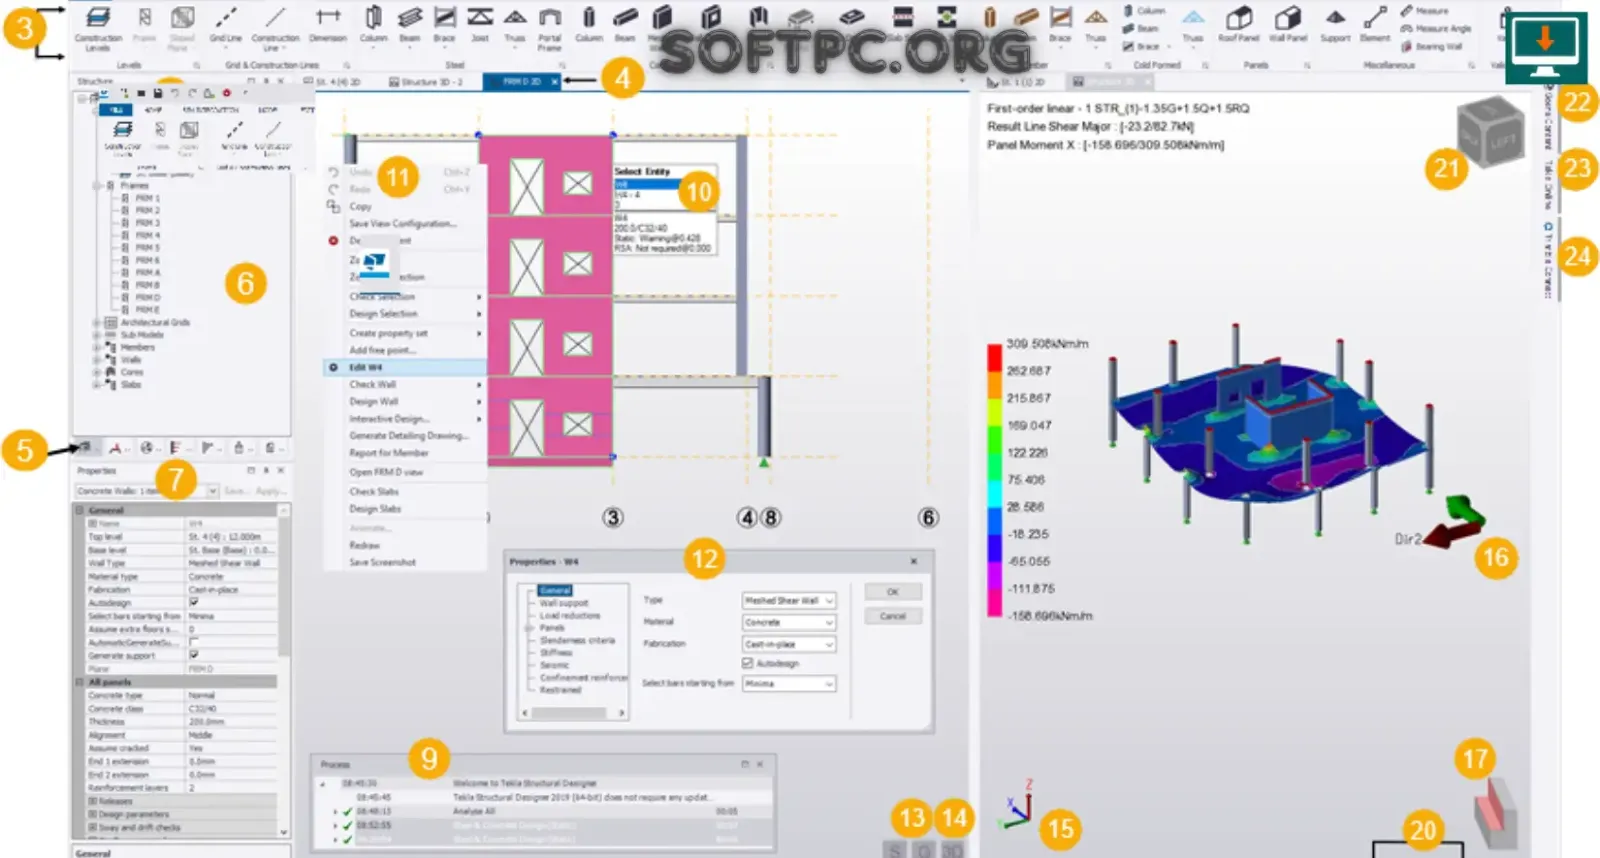
Task: Choose Edit W4 from context menu
Action: (x=405, y=367)
